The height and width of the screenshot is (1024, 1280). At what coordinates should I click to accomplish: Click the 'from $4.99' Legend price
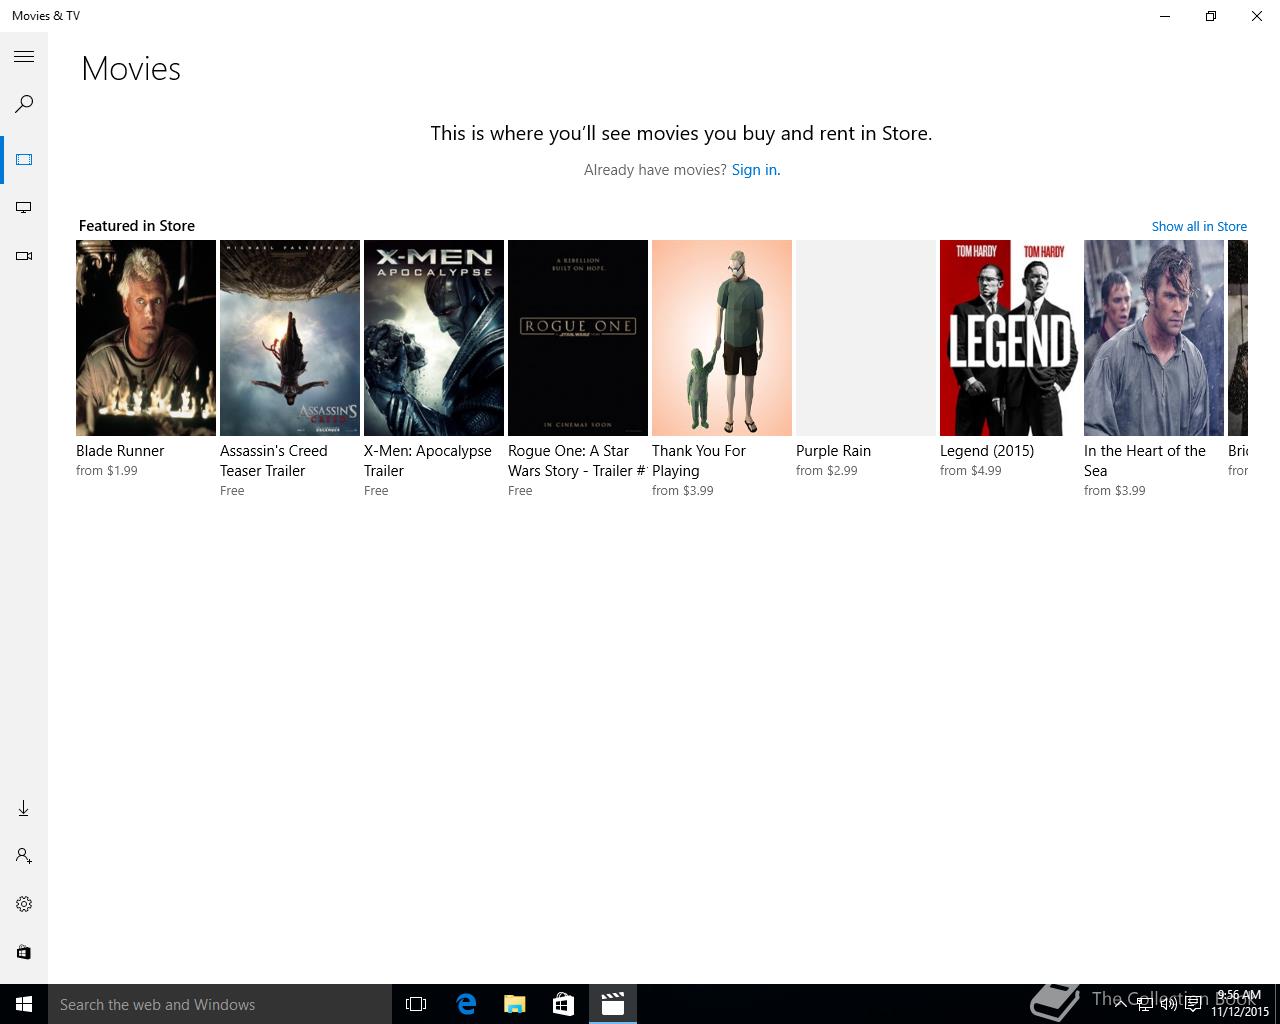(x=971, y=471)
